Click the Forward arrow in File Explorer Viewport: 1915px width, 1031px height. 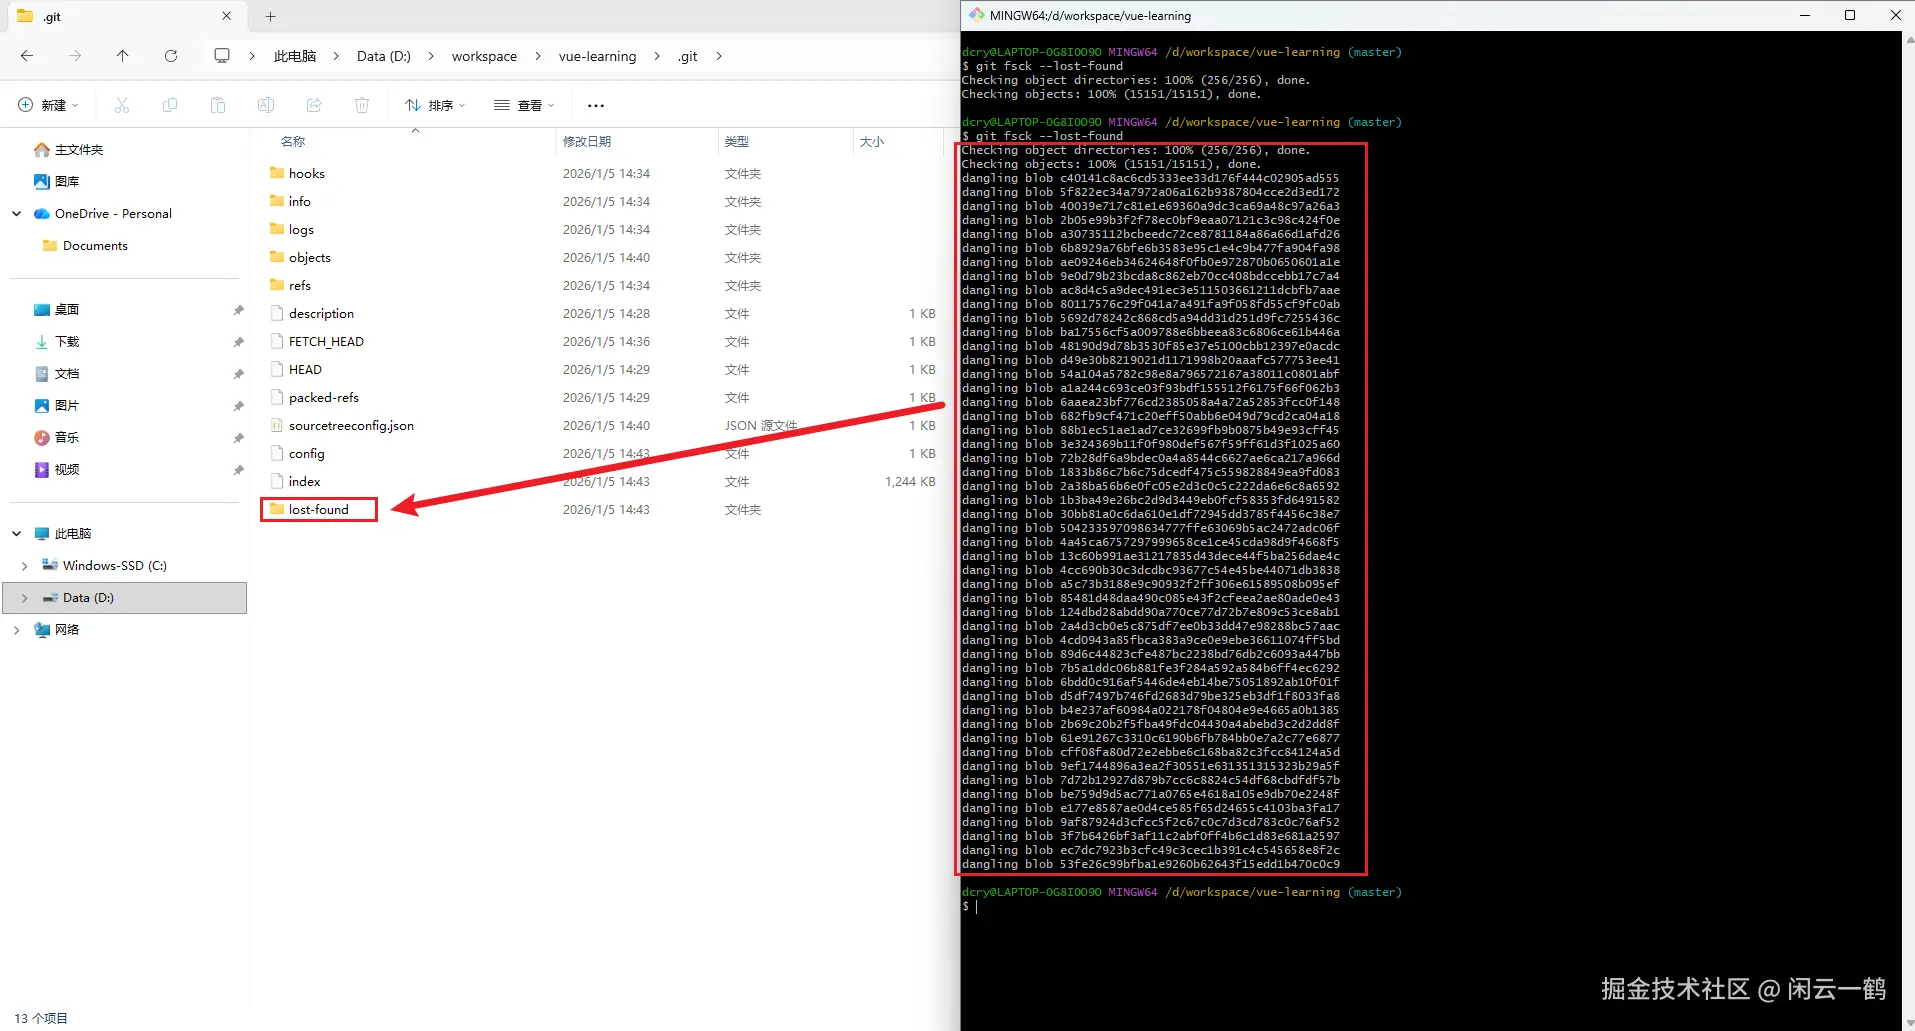coord(75,56)
